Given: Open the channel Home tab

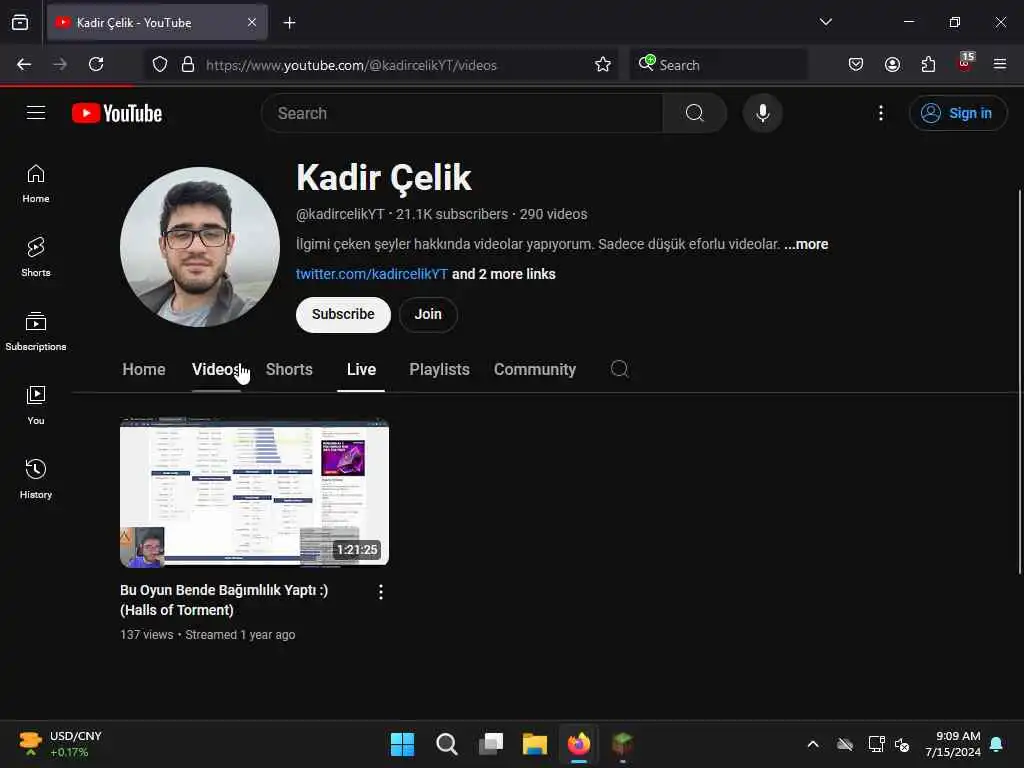Looking at the screenshot, I should click(x=144, y=369).
